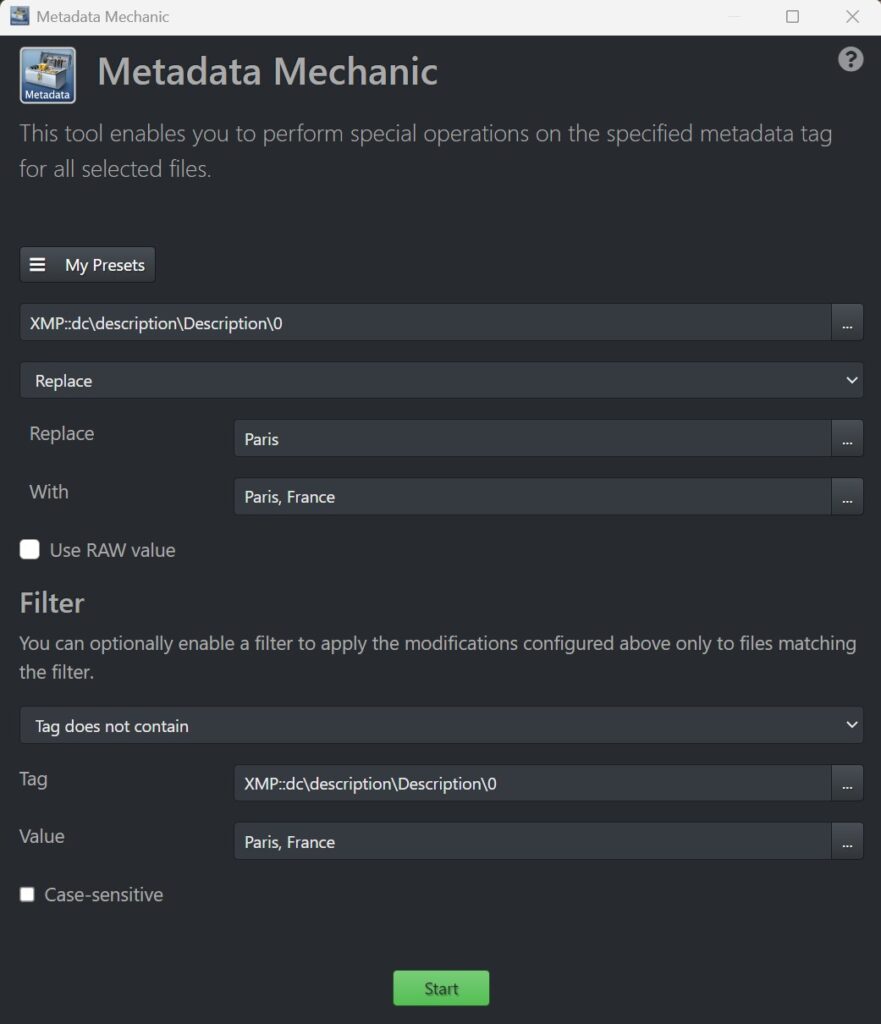
Task: Open the ellipsis next to the Replace field
Action: (847, 438)
